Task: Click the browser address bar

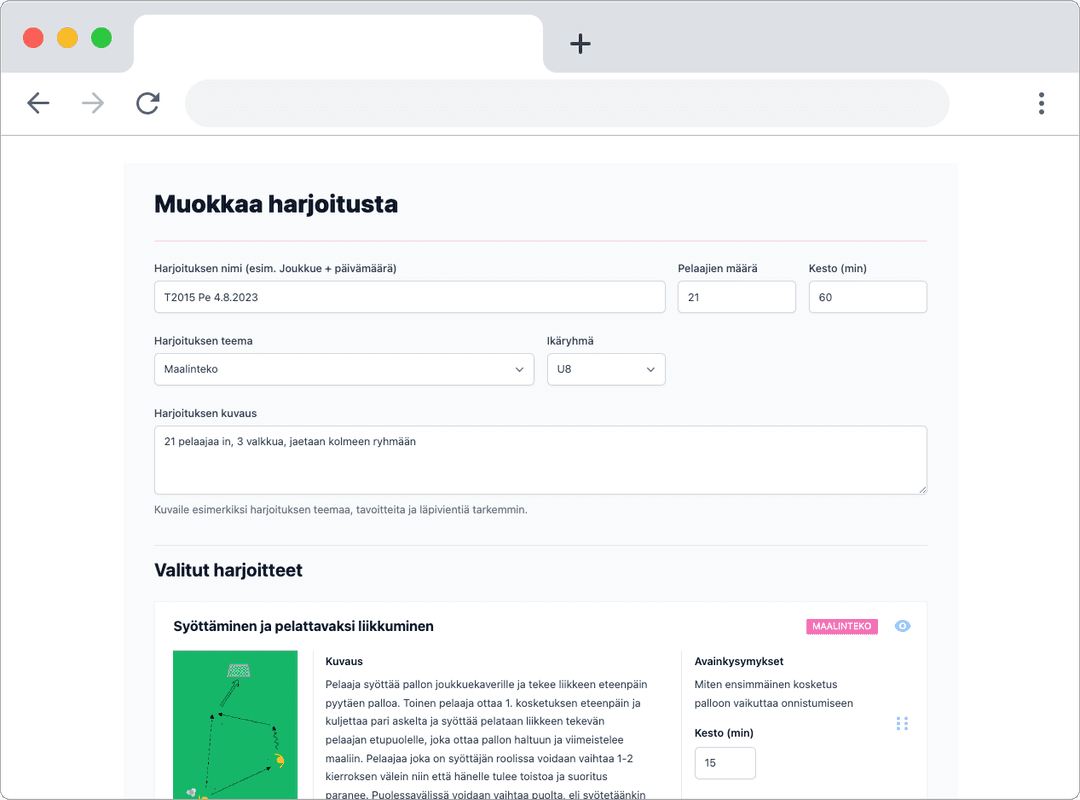Action: 567,103
